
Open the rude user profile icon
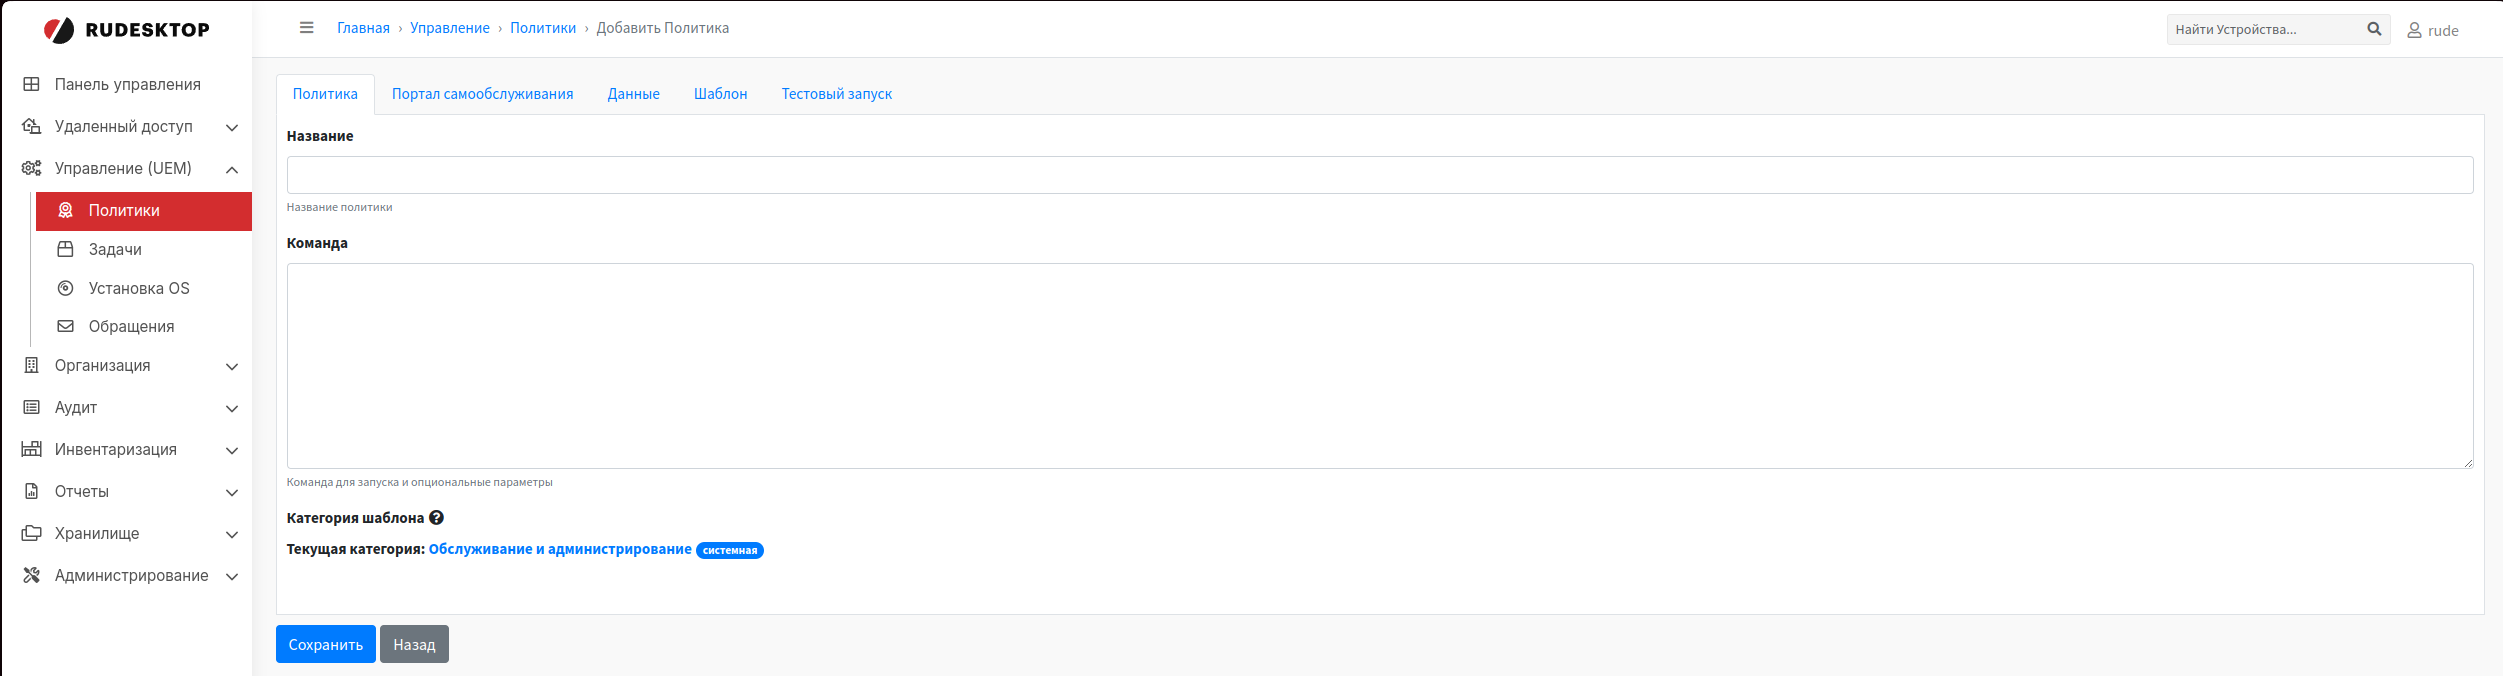pyautogui.click(x=2414, y=31)
